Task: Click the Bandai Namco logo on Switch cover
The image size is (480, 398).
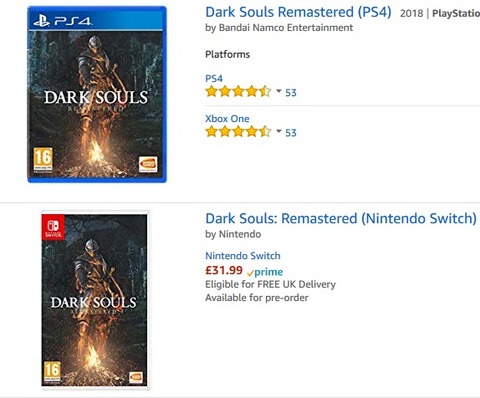Action: (x=136, y=378)
